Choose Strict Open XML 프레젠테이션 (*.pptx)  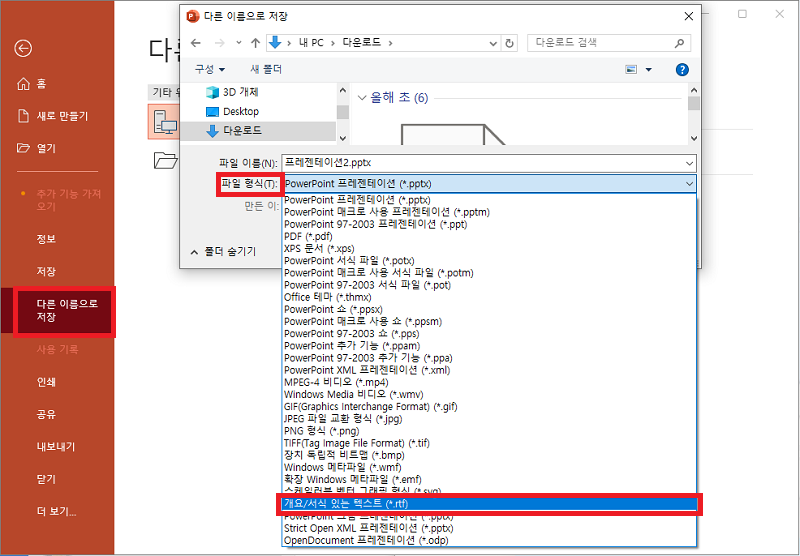[368, 528]
